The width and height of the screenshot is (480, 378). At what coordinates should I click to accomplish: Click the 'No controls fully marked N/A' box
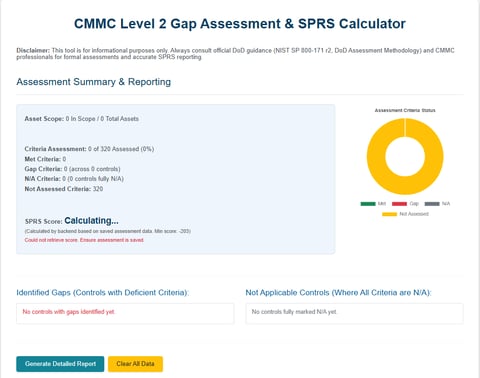pos(354,313)
